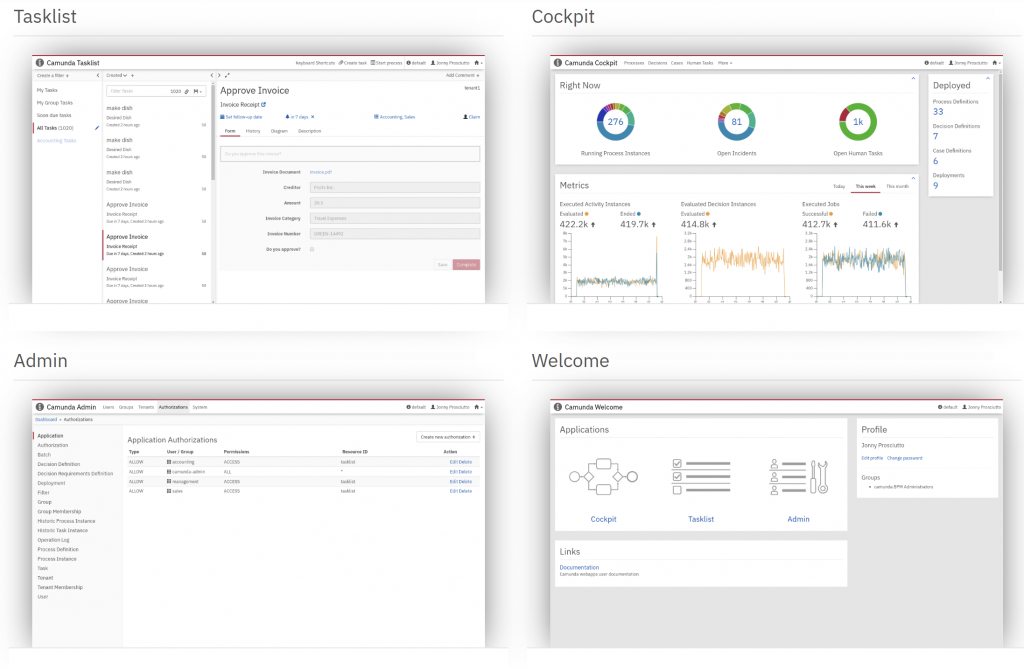Click the Camunda logo in the Cockpit header
This screenshot has height=667, width=1024.
point(558,63)
